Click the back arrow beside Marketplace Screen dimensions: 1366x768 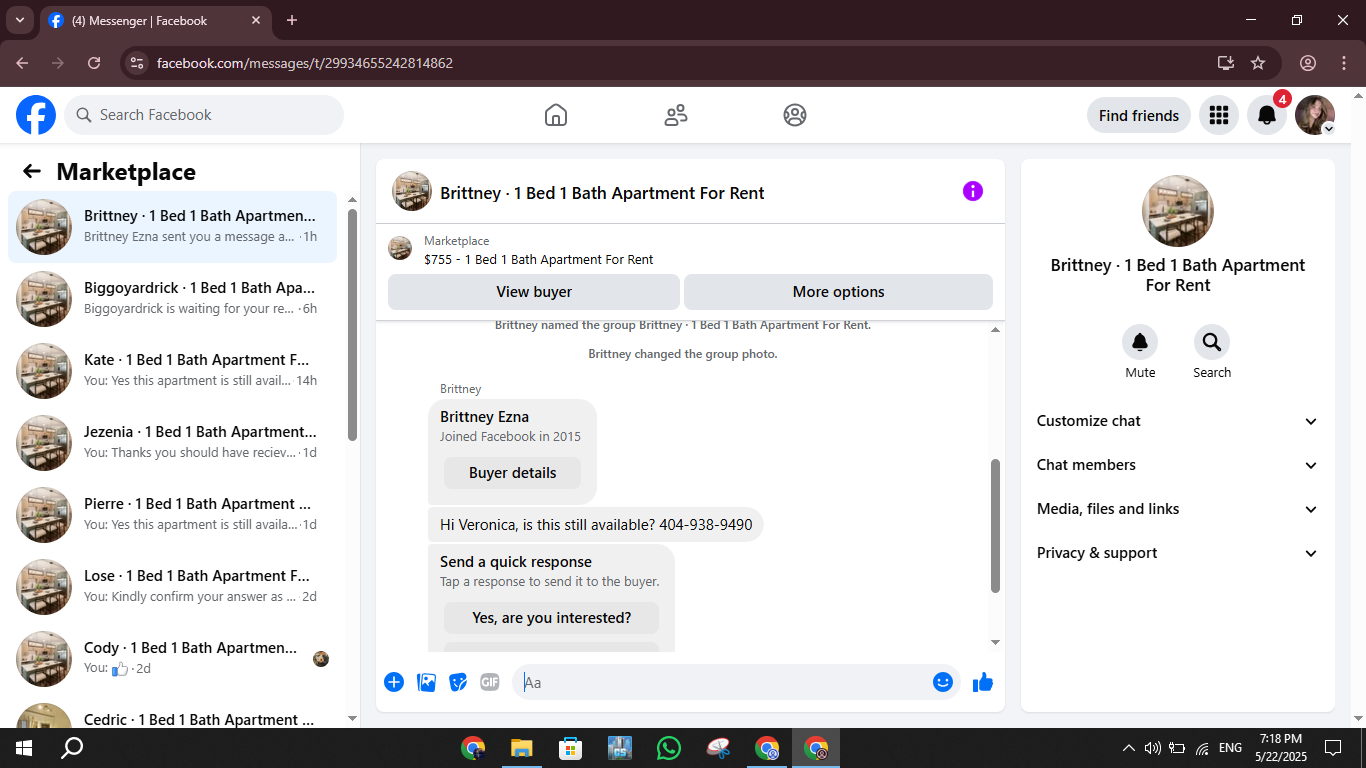coord(32,171)
